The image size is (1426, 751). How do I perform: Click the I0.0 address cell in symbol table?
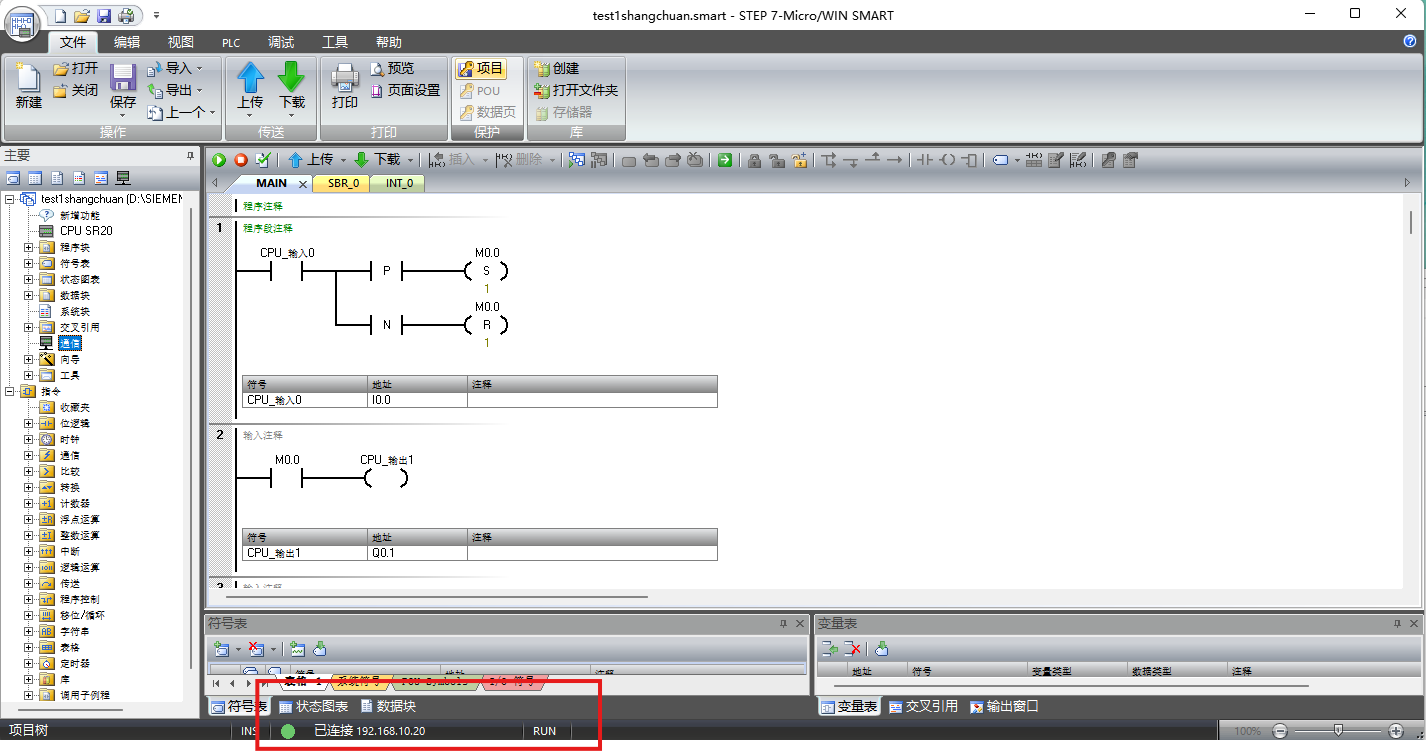(x=417, y=400)
